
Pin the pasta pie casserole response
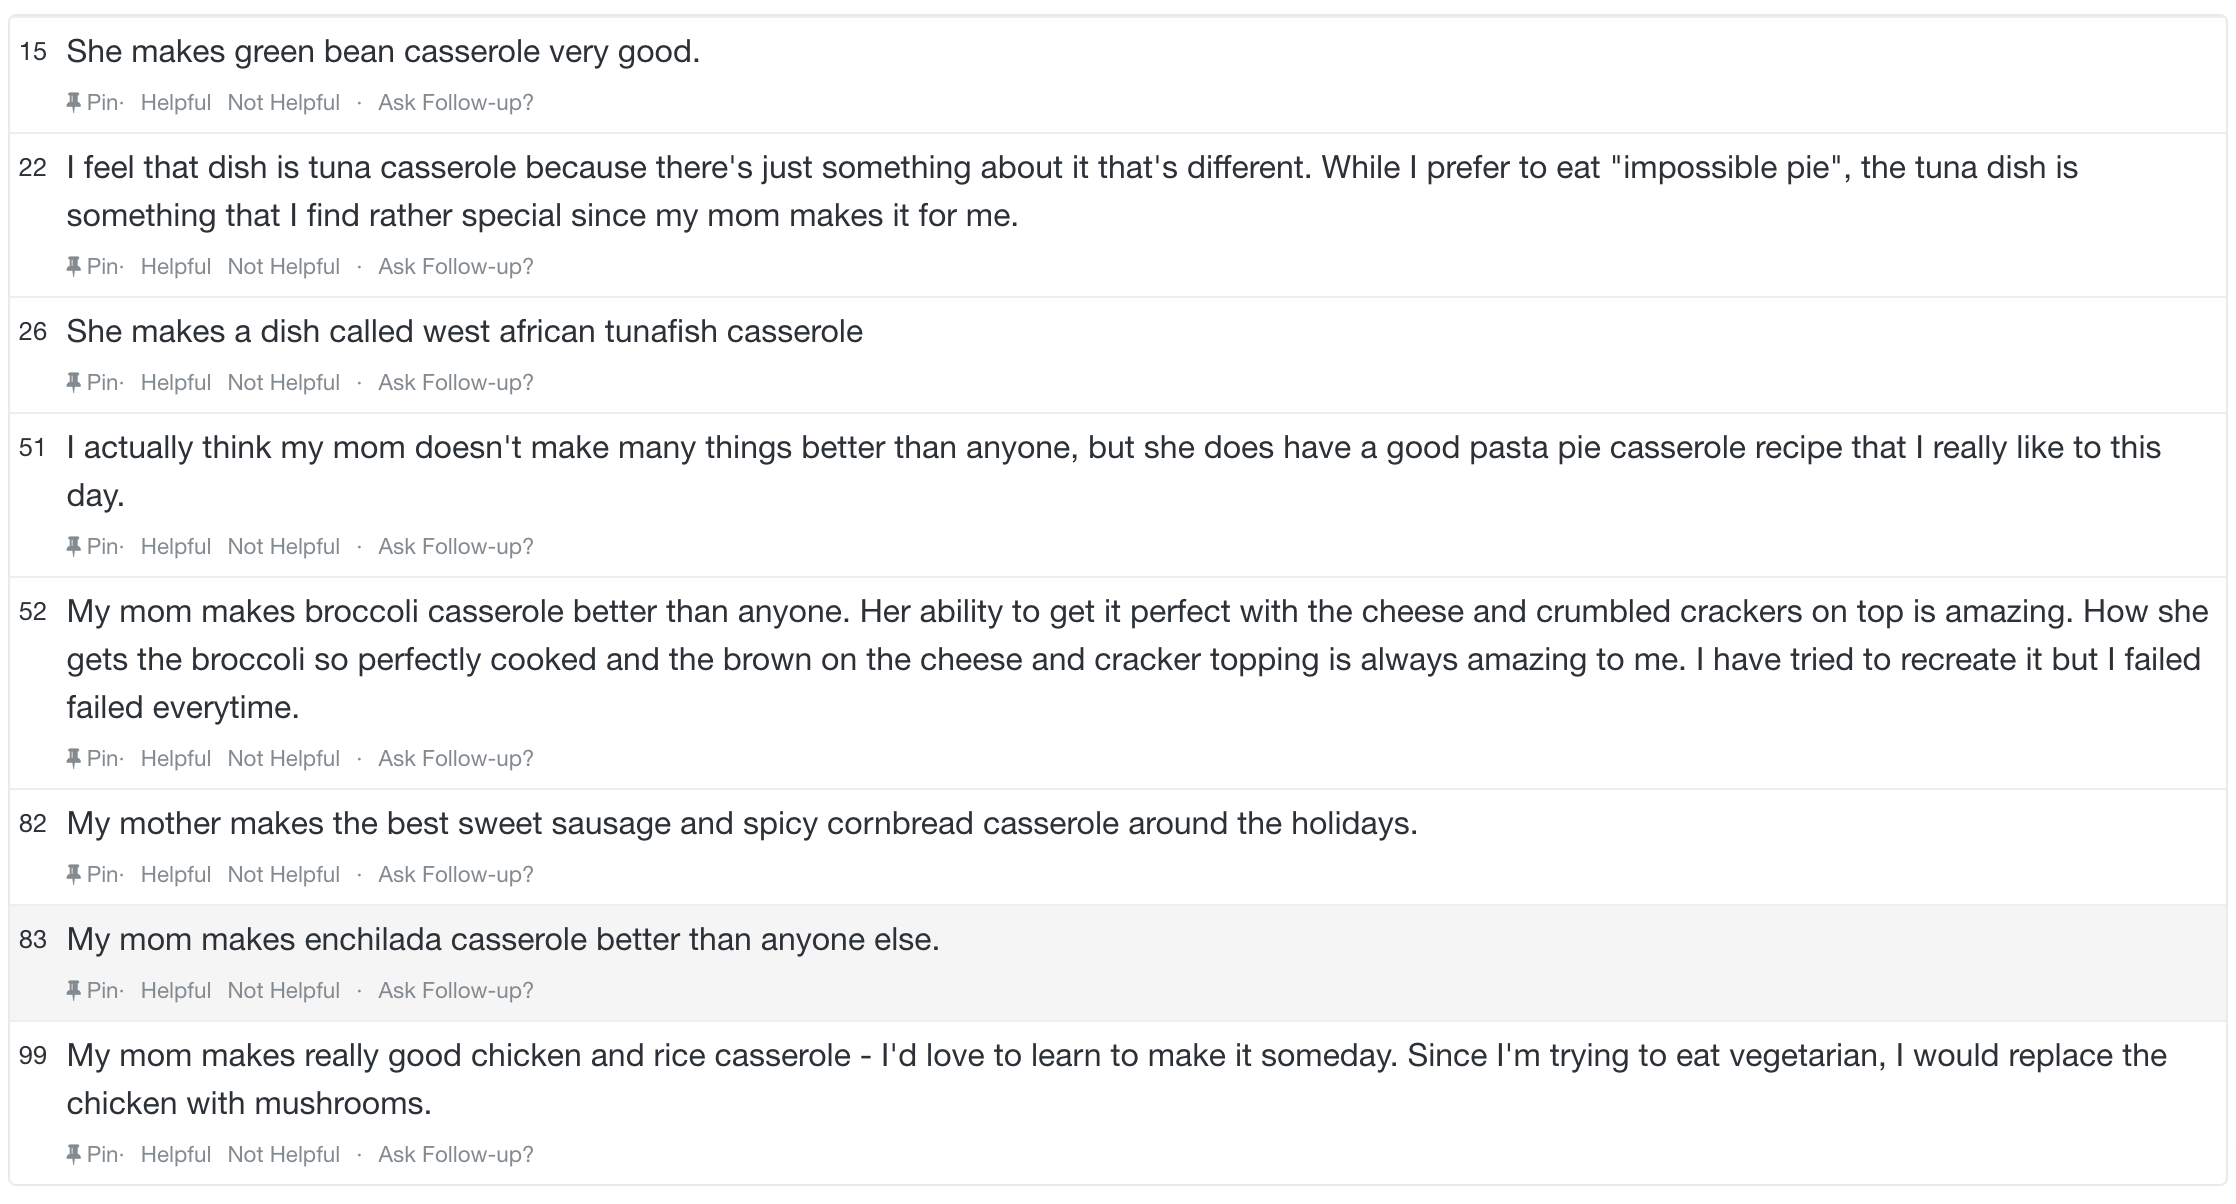point(93,546)
